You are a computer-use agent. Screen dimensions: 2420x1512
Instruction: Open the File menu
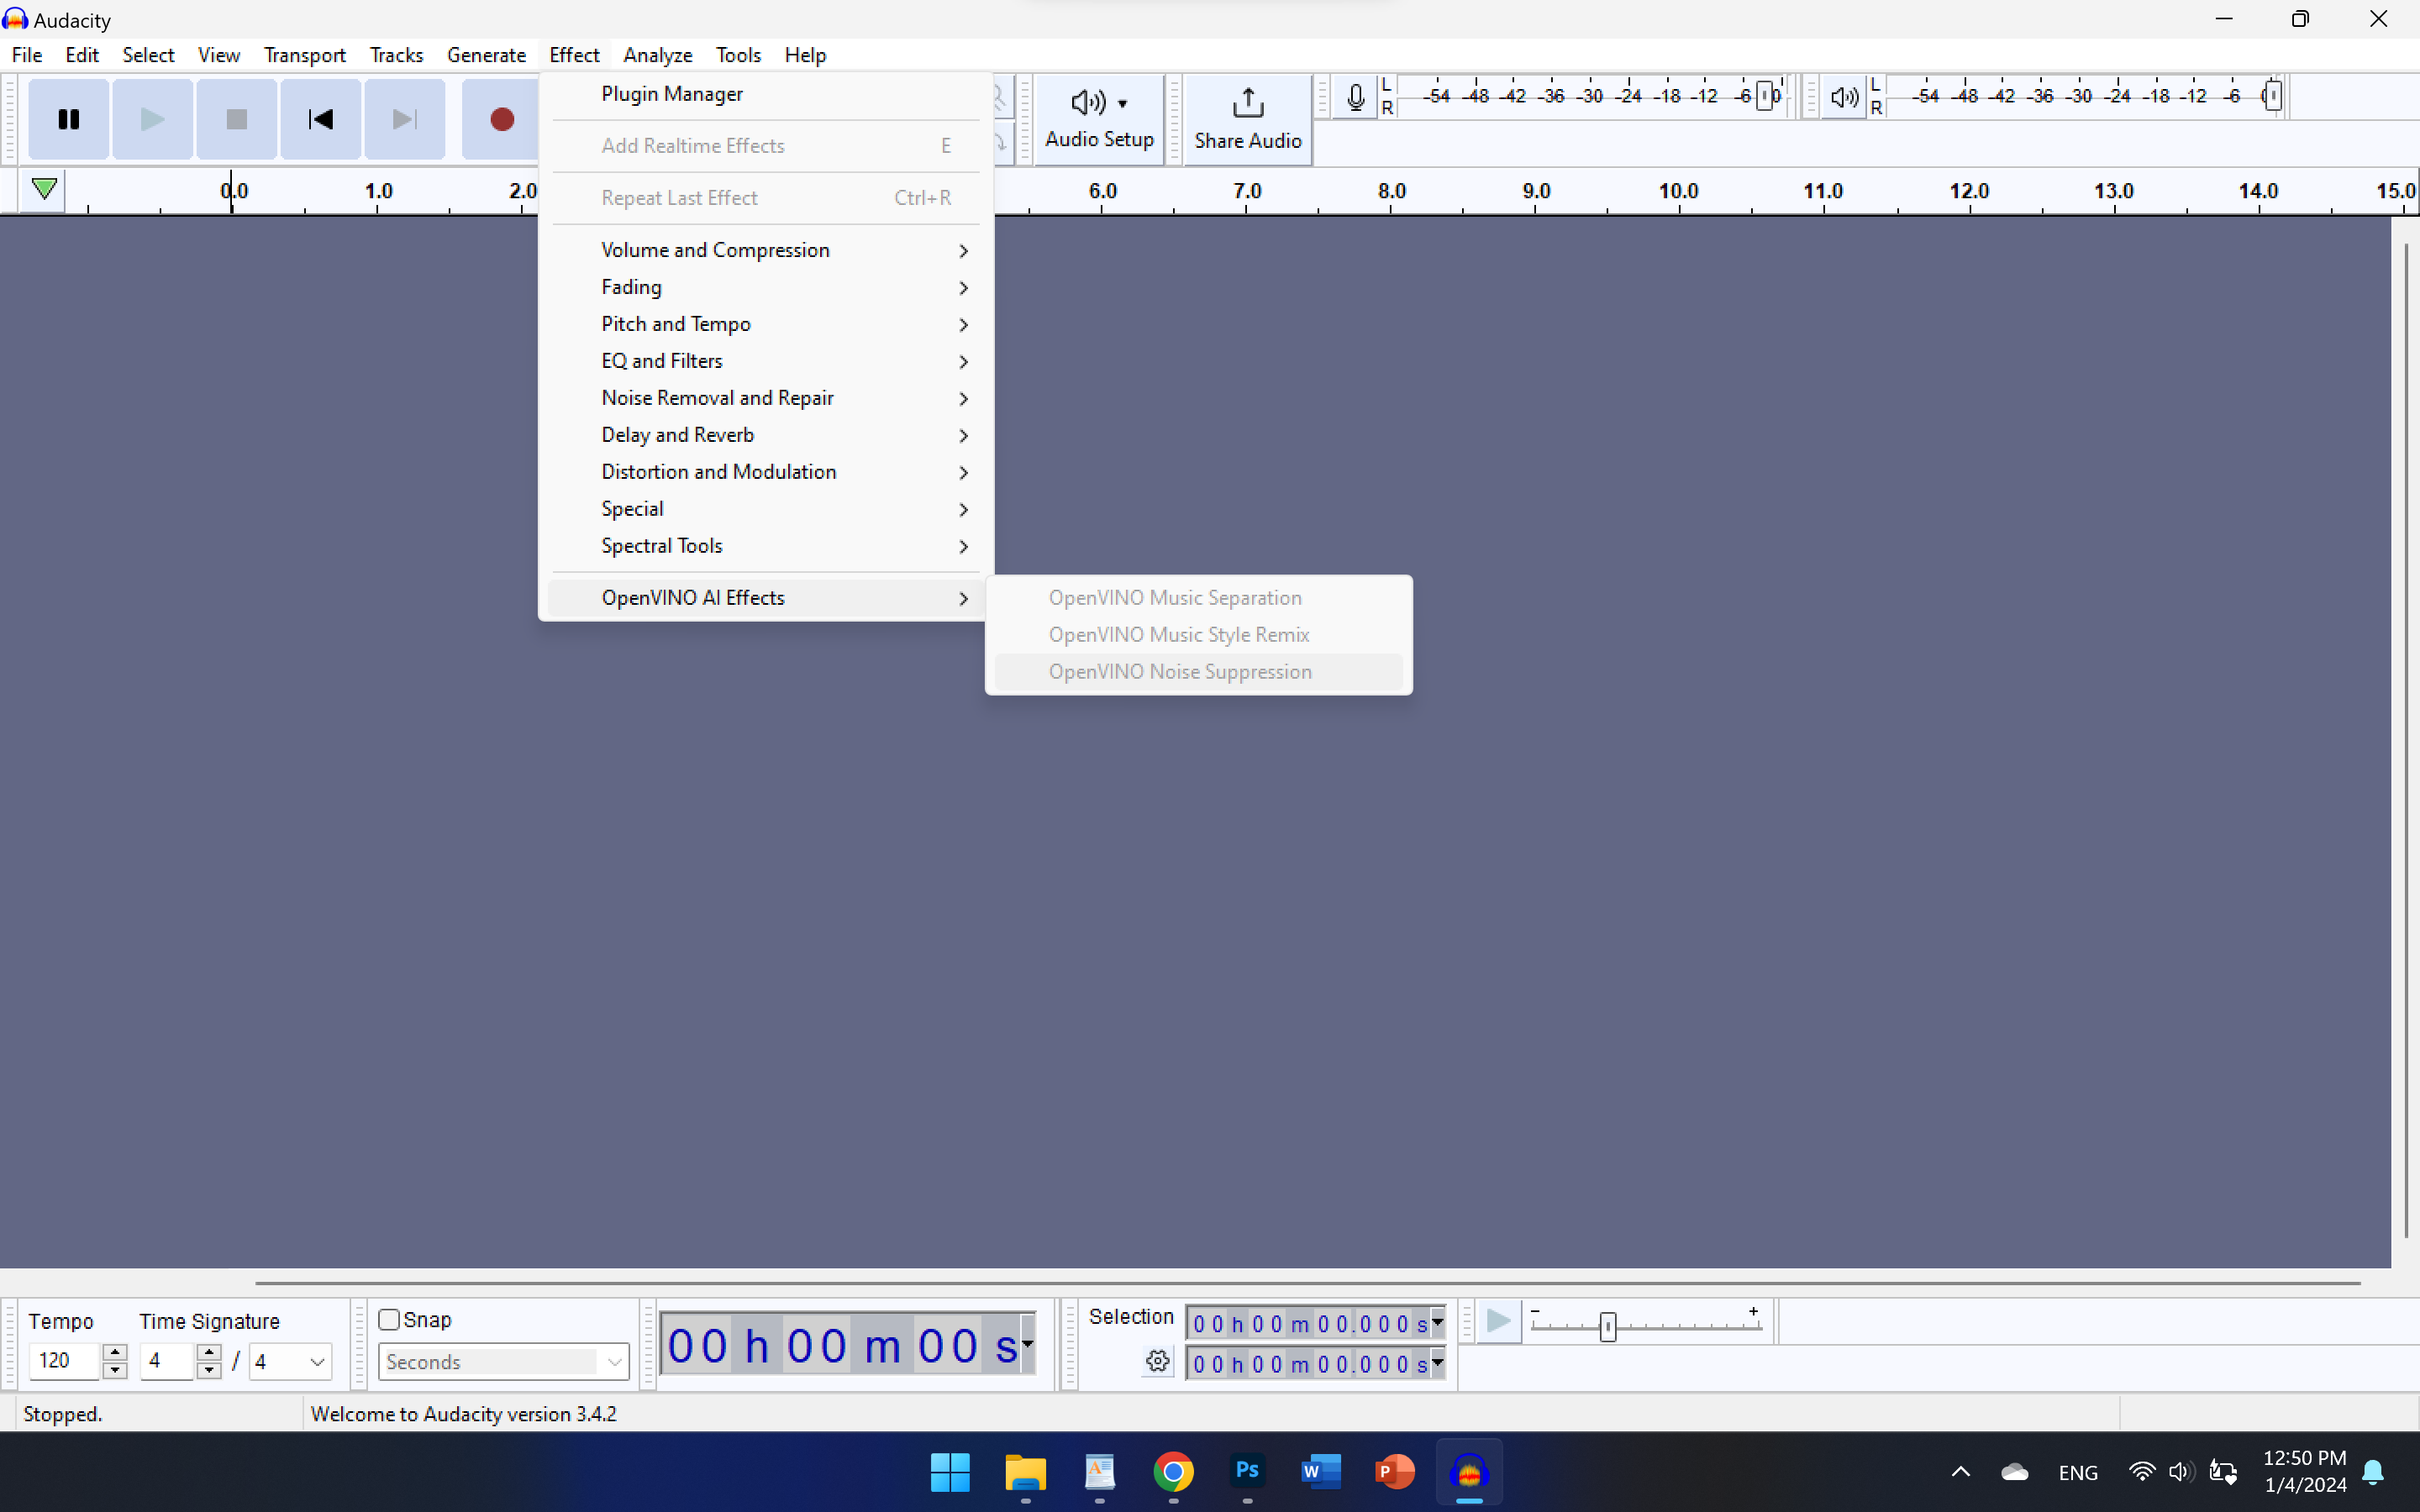27,55
